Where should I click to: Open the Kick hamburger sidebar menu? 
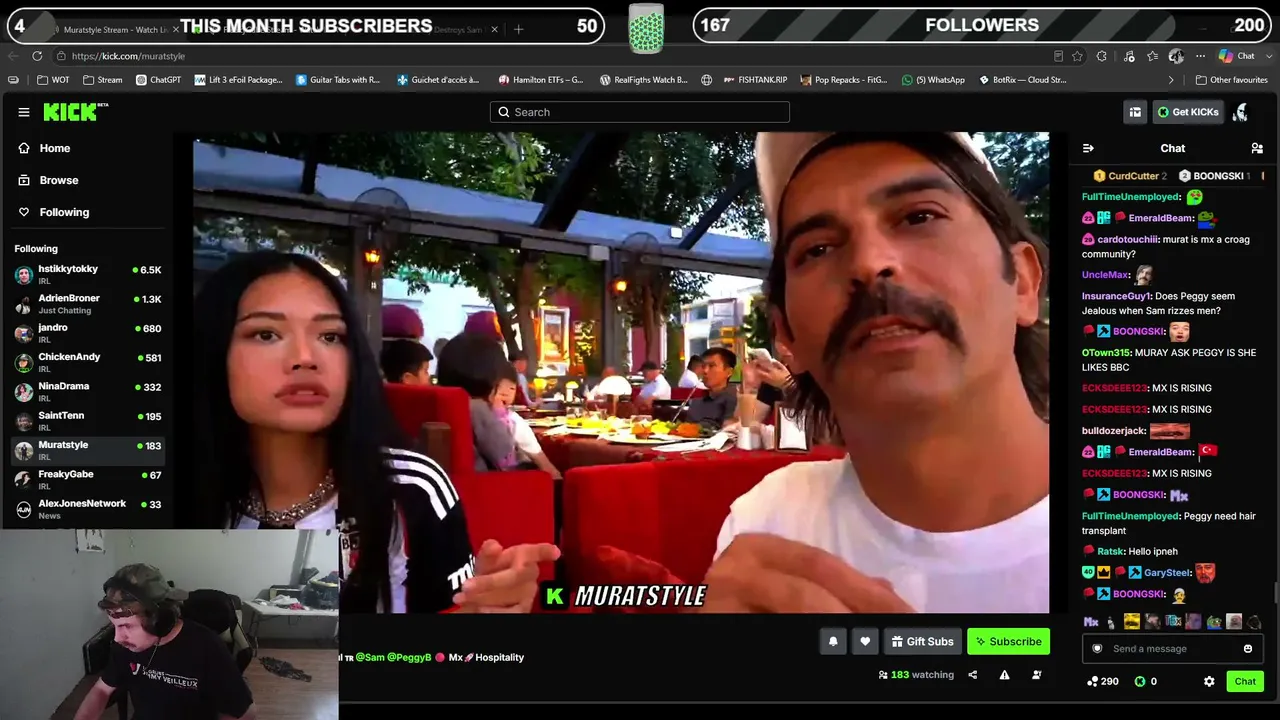point(24,112)
